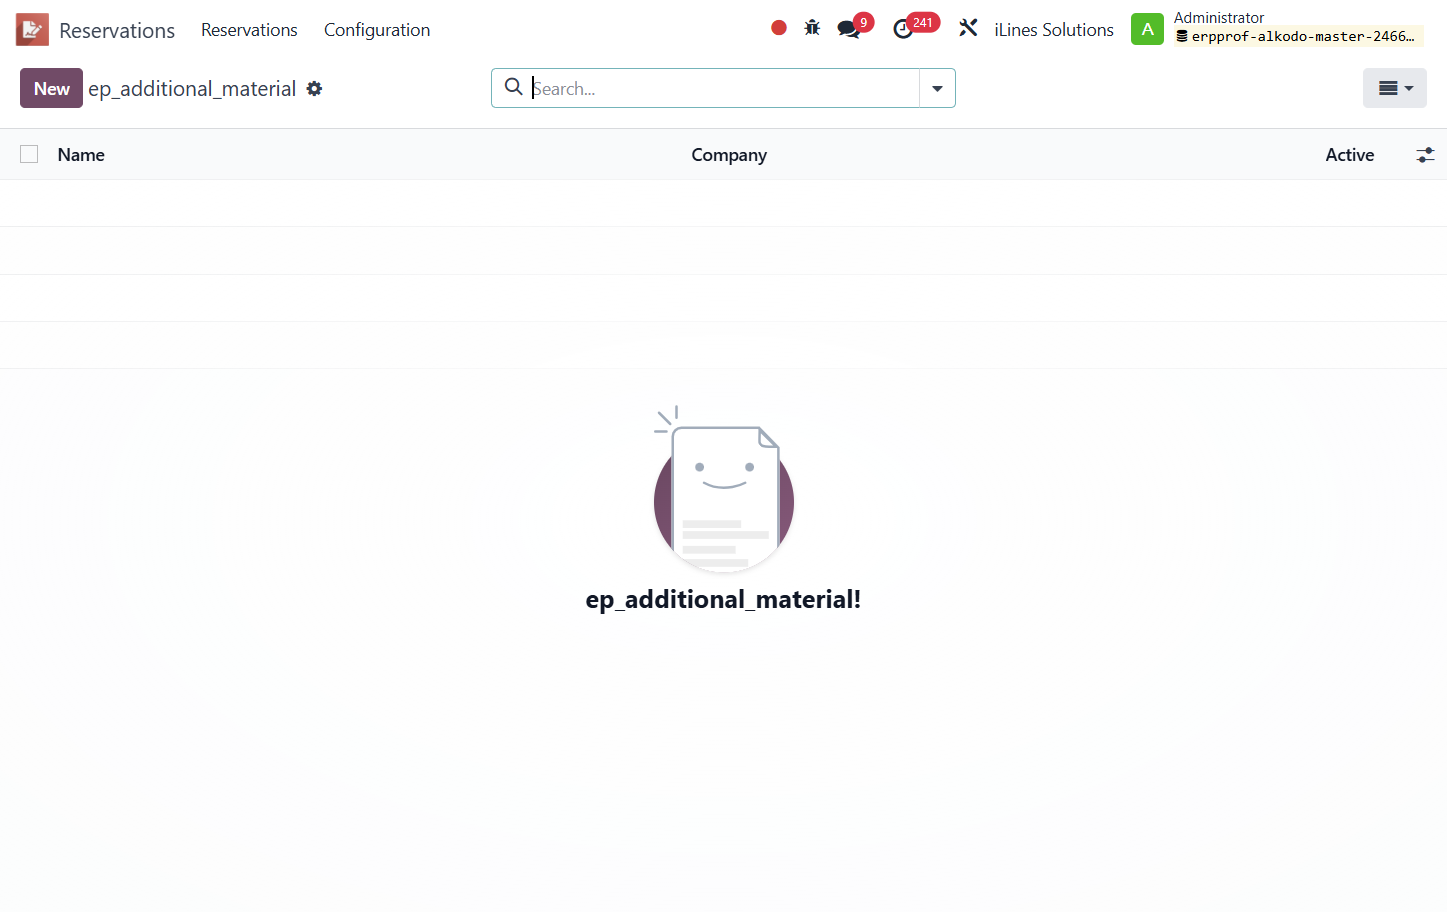1447x912 pixels.
Task: Create a New record
Action: (x=51, y=88)
